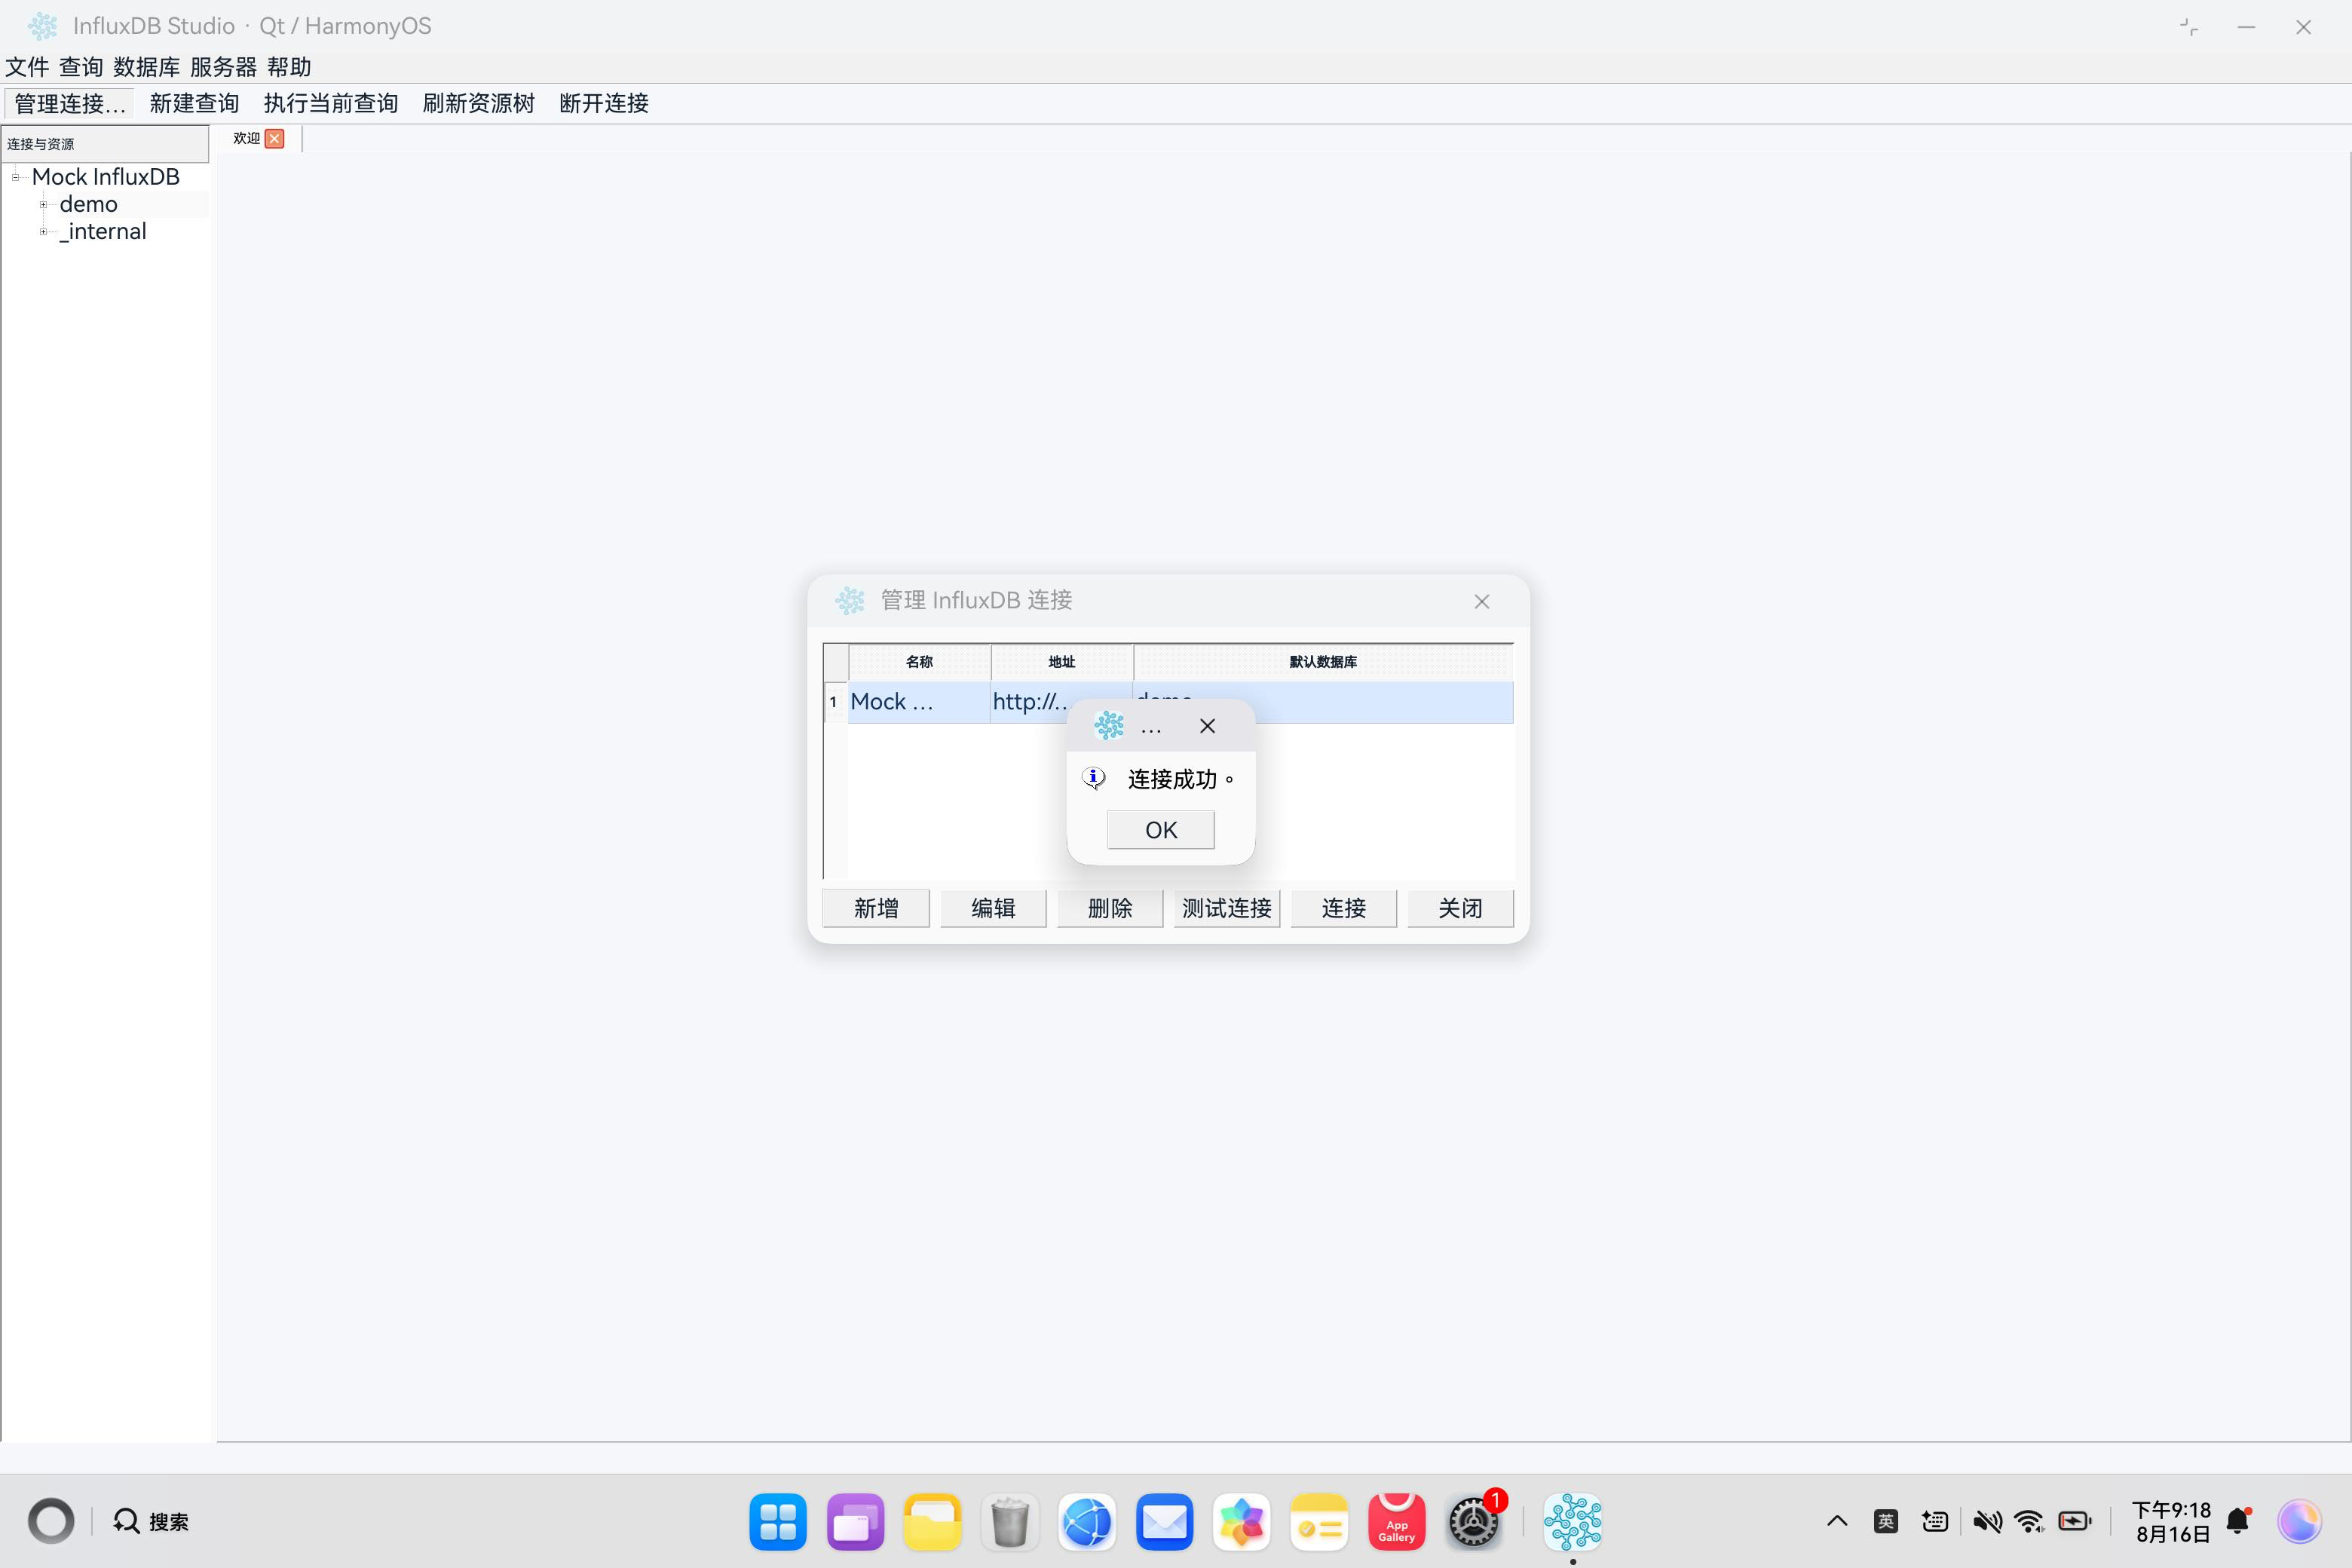Click the 连接与资源 panel header
Screen dimensions: 2352x1568
point(105,144)
